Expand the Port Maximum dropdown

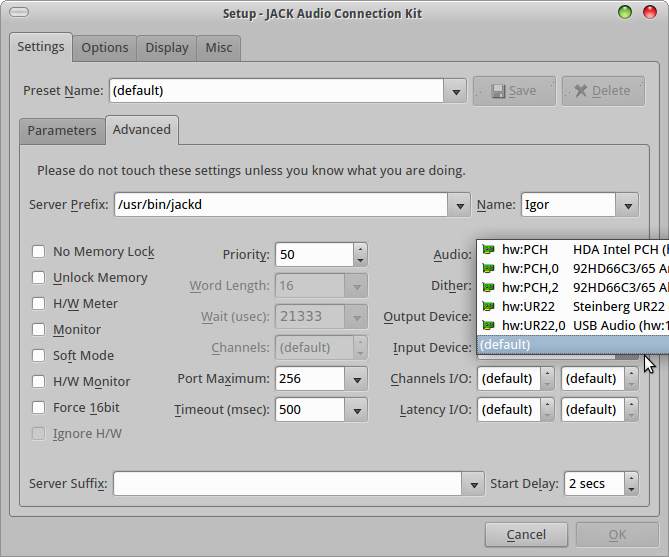coord(357,379)
